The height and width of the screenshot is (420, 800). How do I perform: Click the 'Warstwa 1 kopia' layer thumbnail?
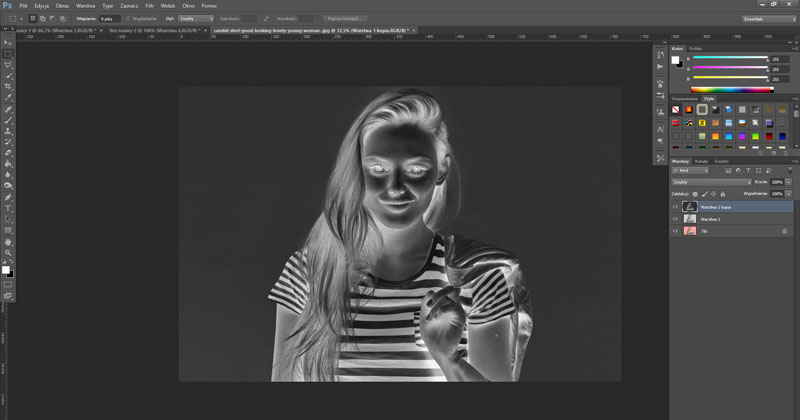[x=689, y=206]
